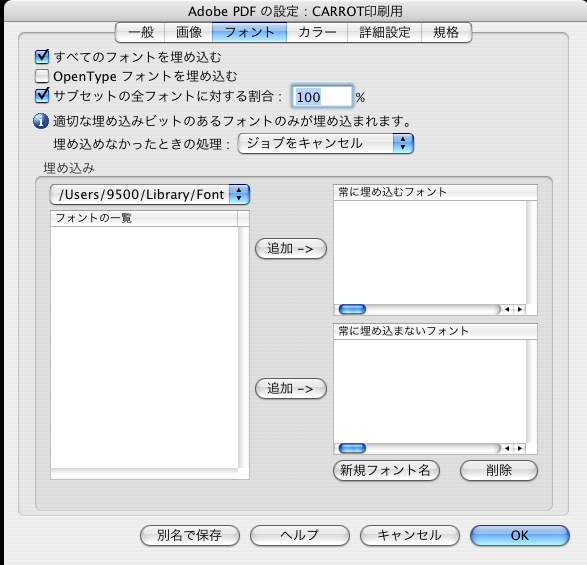Click the subset percentage field showing 100

[322, 97]
